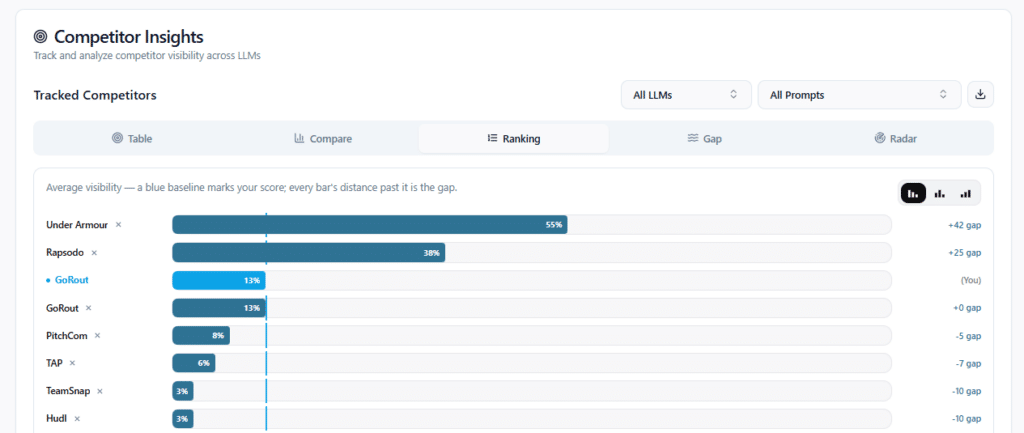Open the All Prompts dropdown
Screen dimensions: 1024x433
tap(859, 95)
